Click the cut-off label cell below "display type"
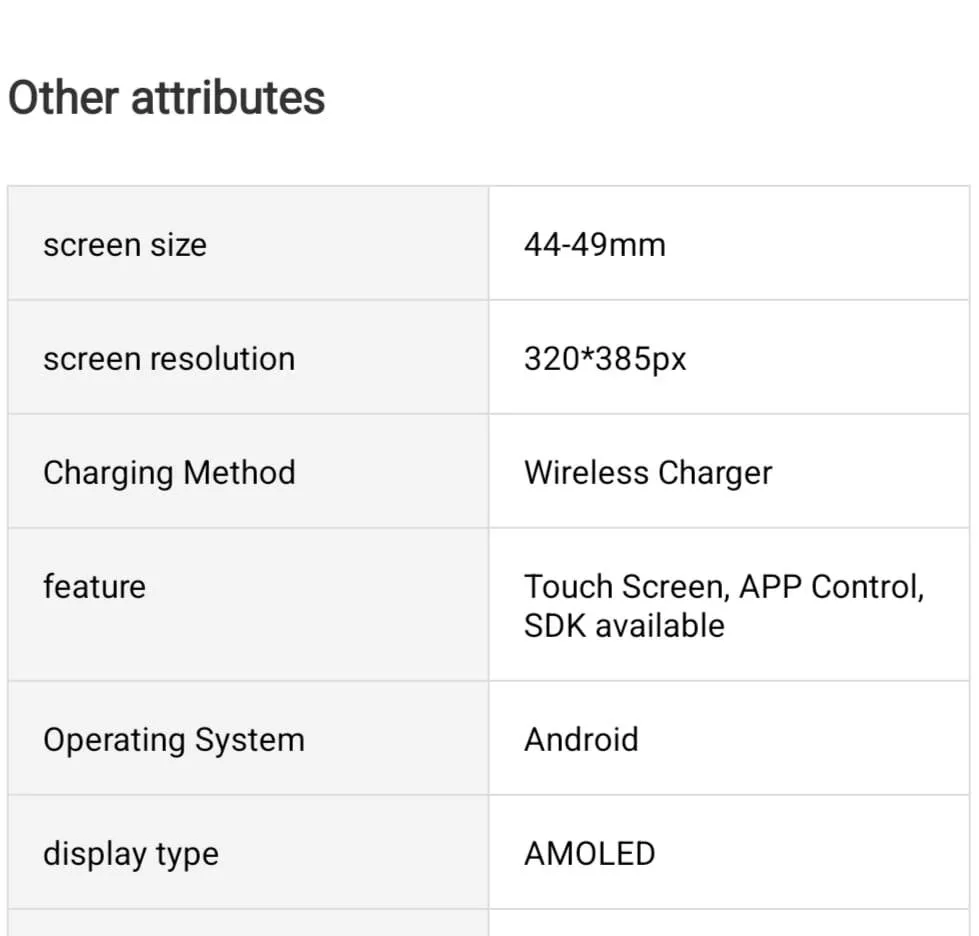Screen dimensions: 979x936 [x=248, y=923]
